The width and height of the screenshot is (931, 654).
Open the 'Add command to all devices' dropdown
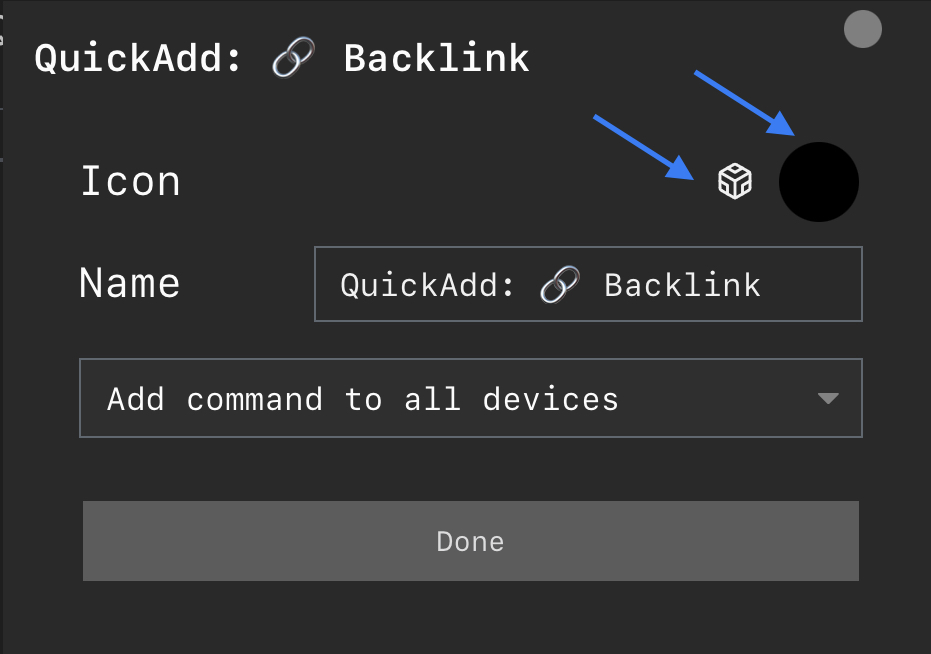coord(470,398)
